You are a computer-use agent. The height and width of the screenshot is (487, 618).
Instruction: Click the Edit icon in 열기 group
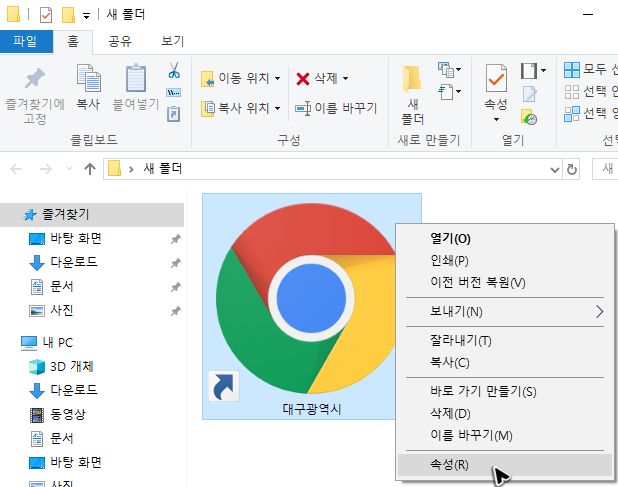tap(529, 94)
